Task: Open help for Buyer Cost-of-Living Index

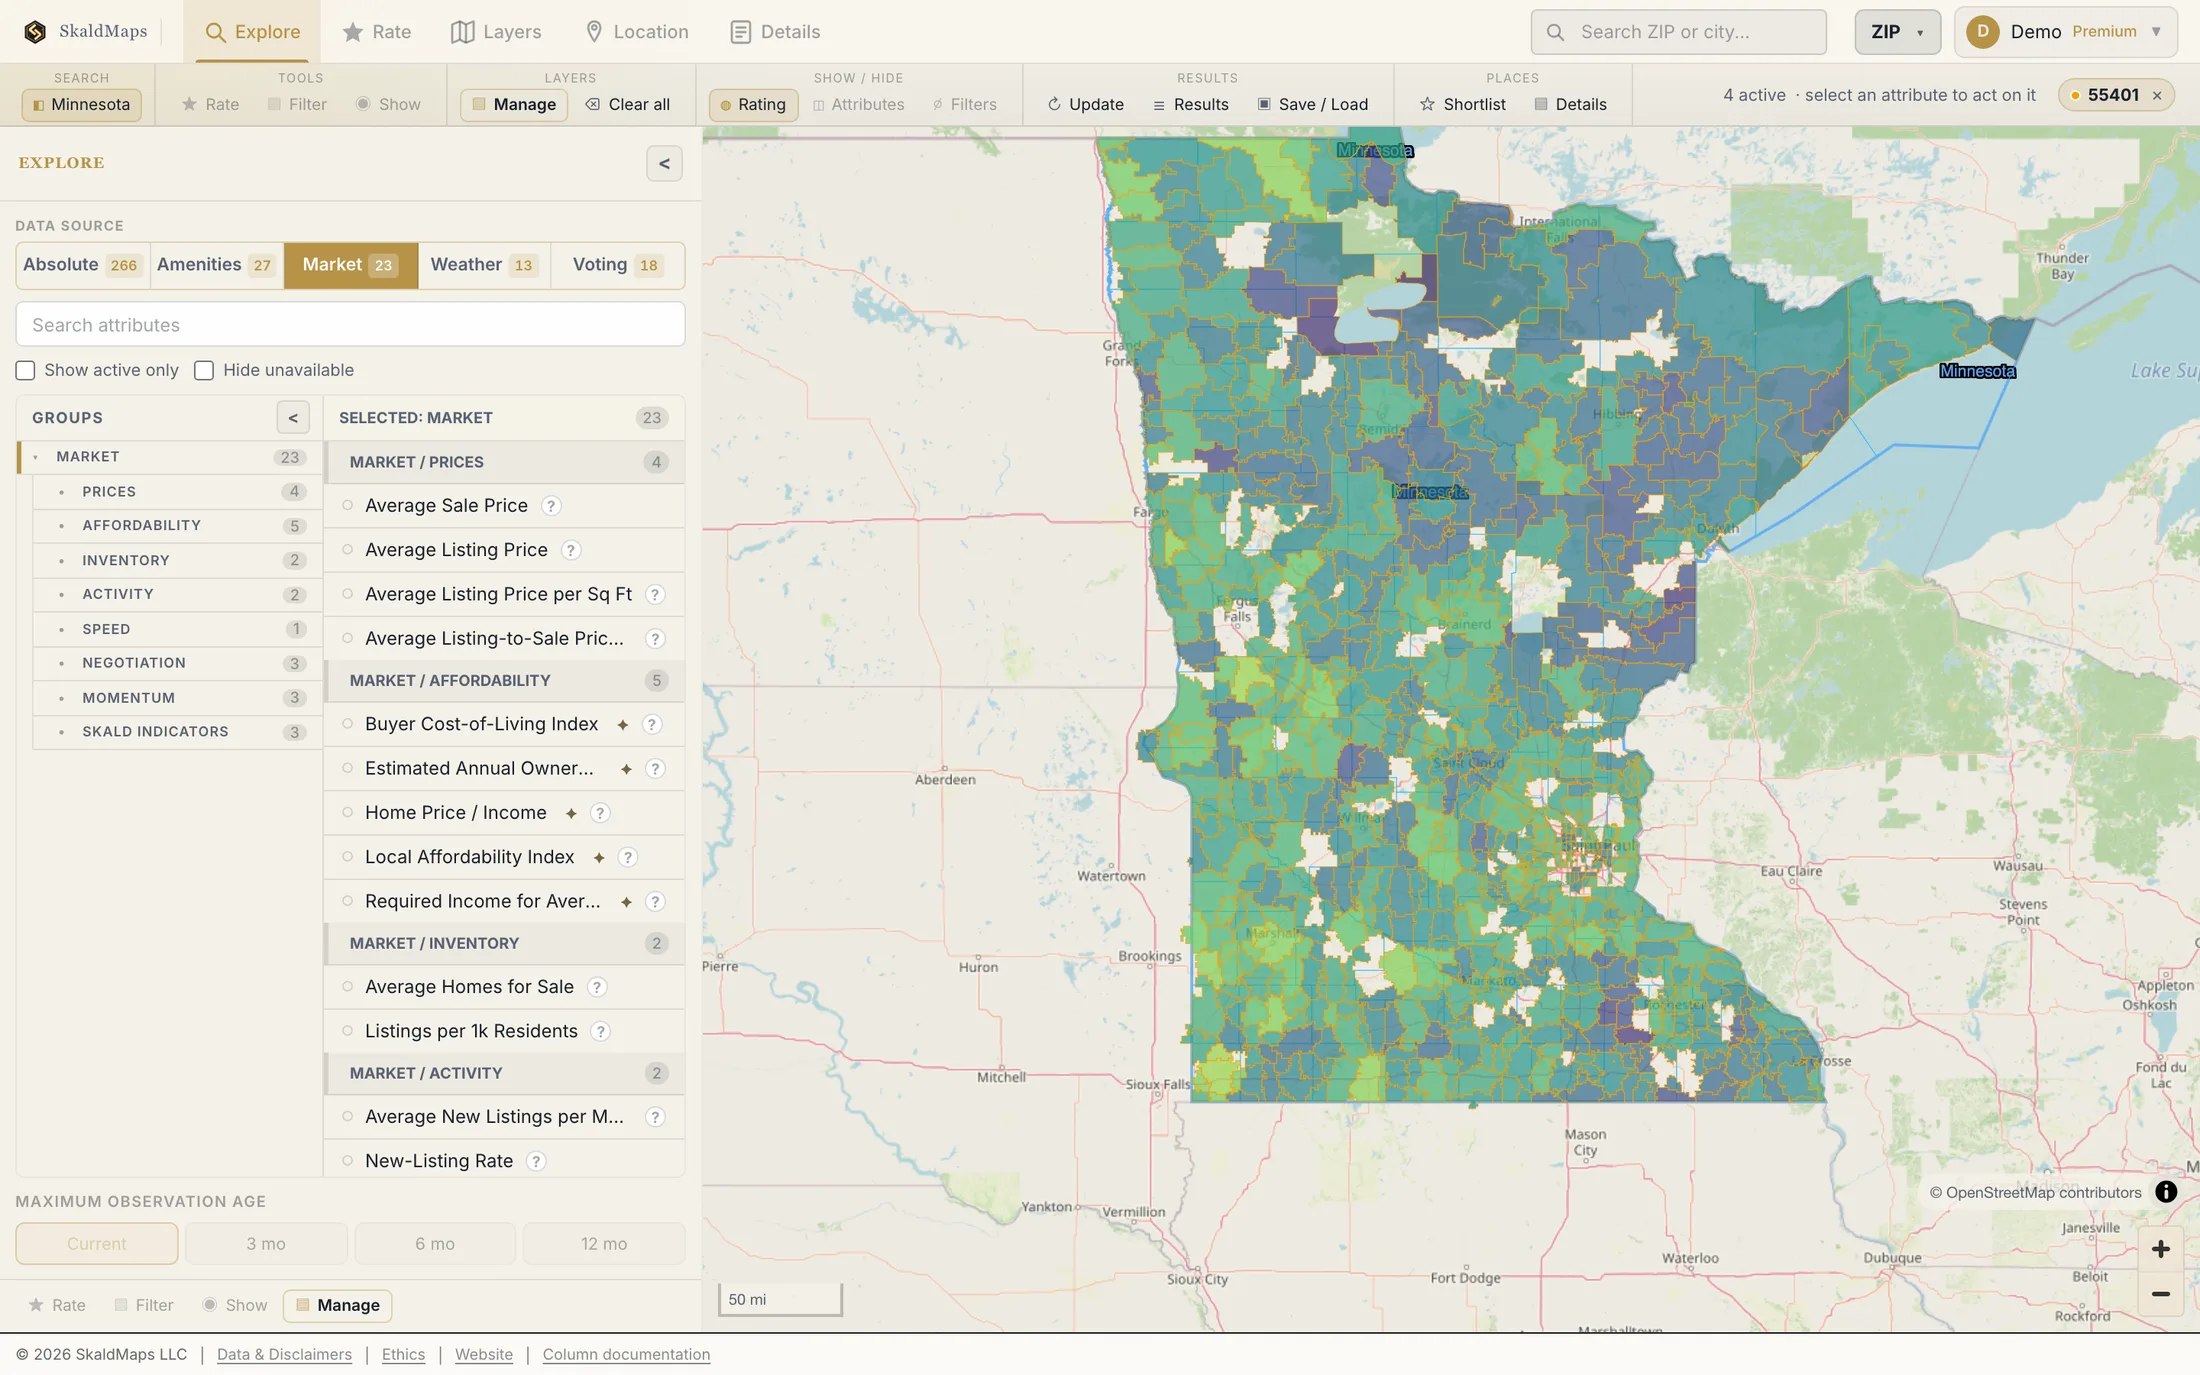Action: pyautogui.click(x=652, y=724)
